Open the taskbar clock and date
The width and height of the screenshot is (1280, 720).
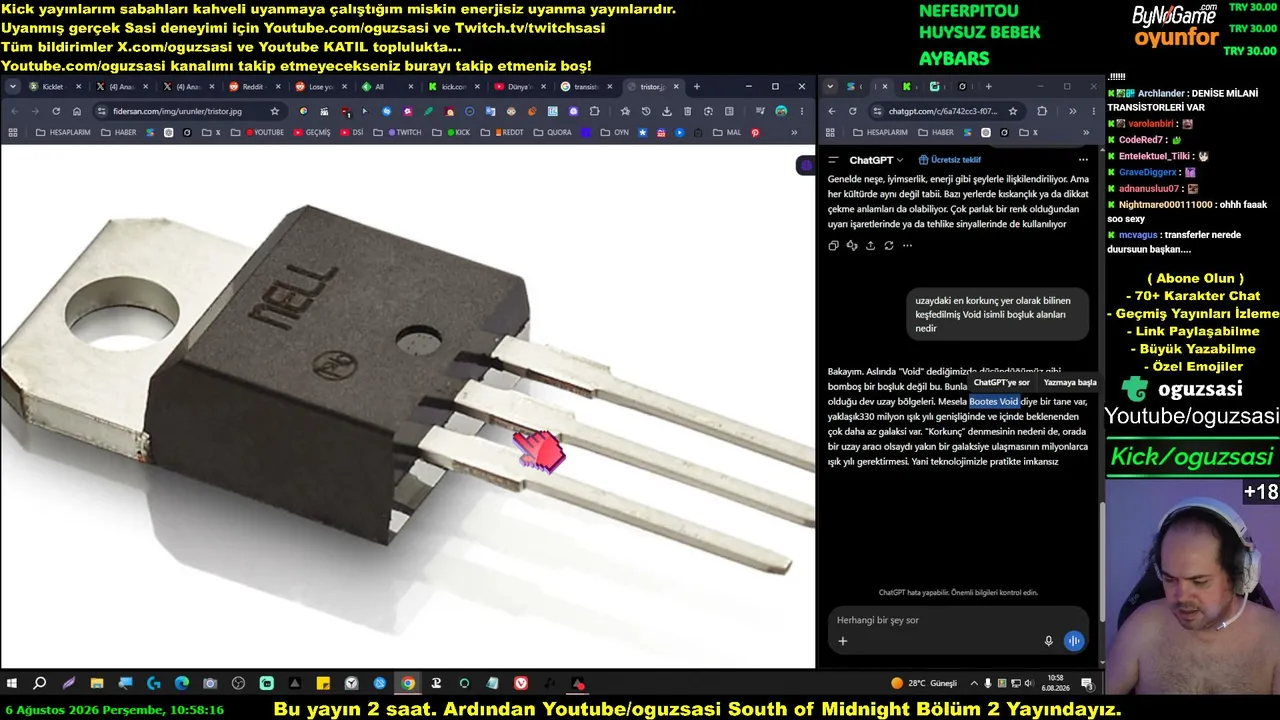(x=1056, y=684)
